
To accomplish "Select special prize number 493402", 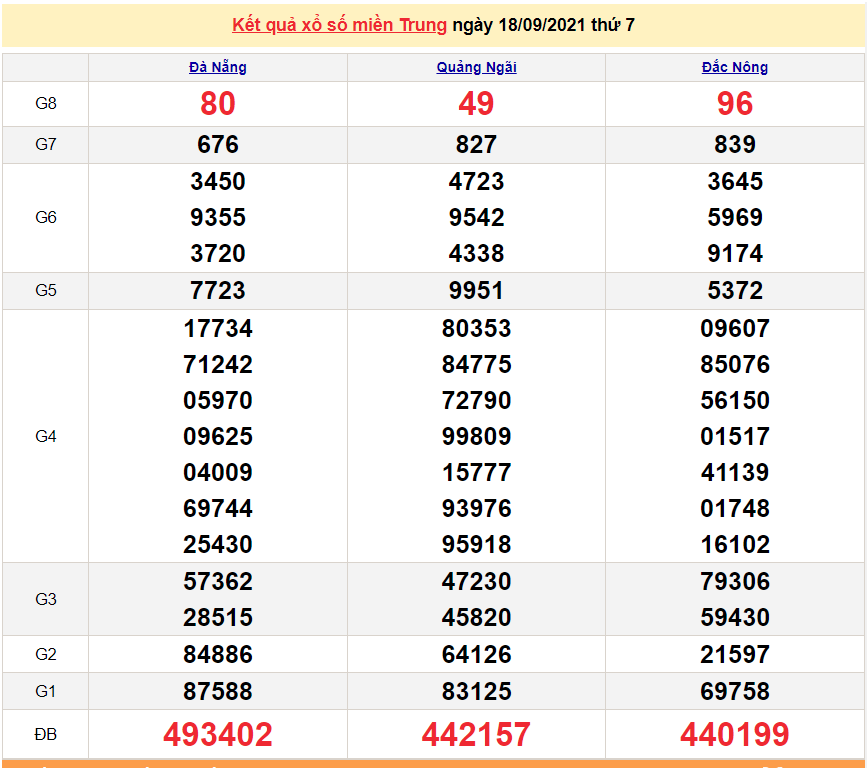I will click(218, 734).
